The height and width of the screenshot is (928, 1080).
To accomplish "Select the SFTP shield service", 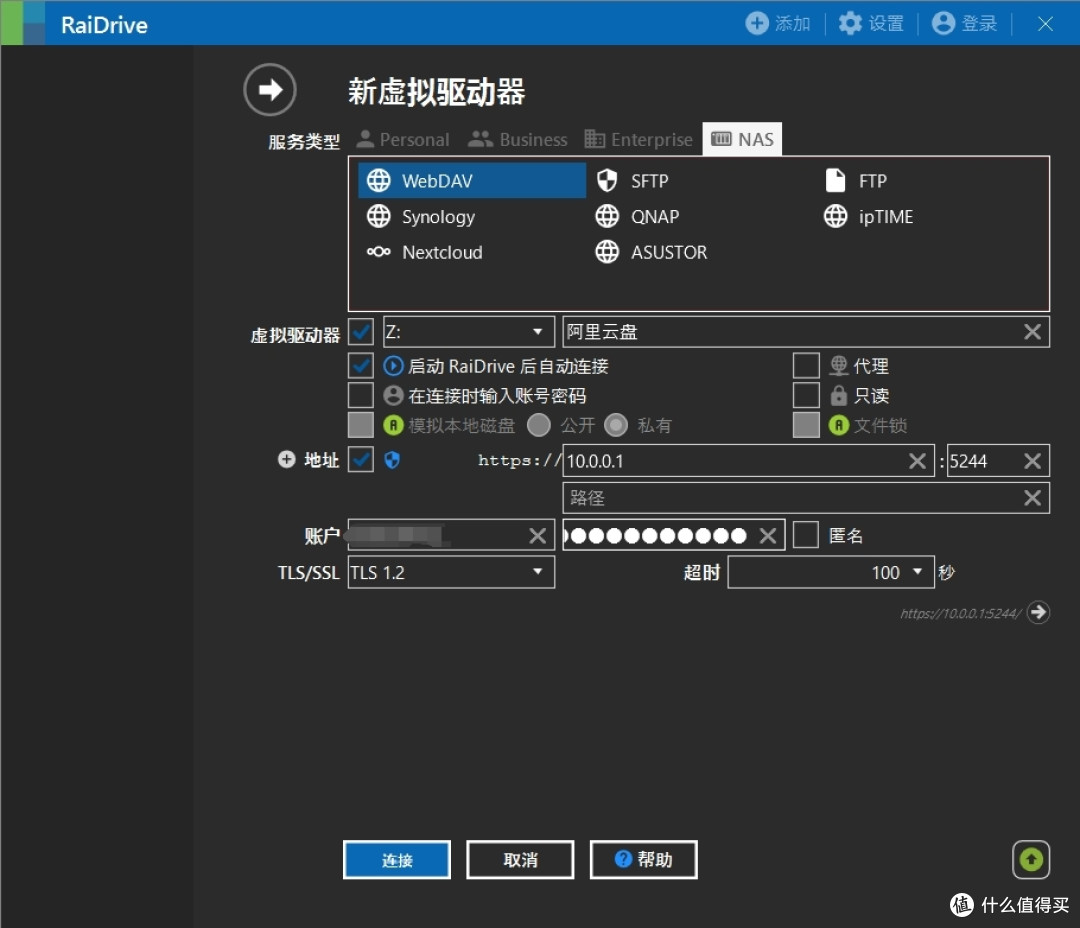I will [x=632, y=181].
